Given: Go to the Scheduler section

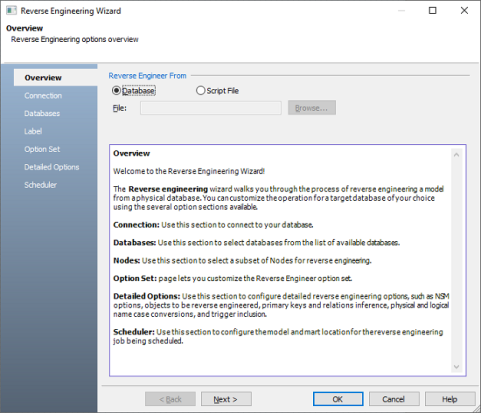Looking at the screenshot, I should pyautogui.click(x=40, y=185).
